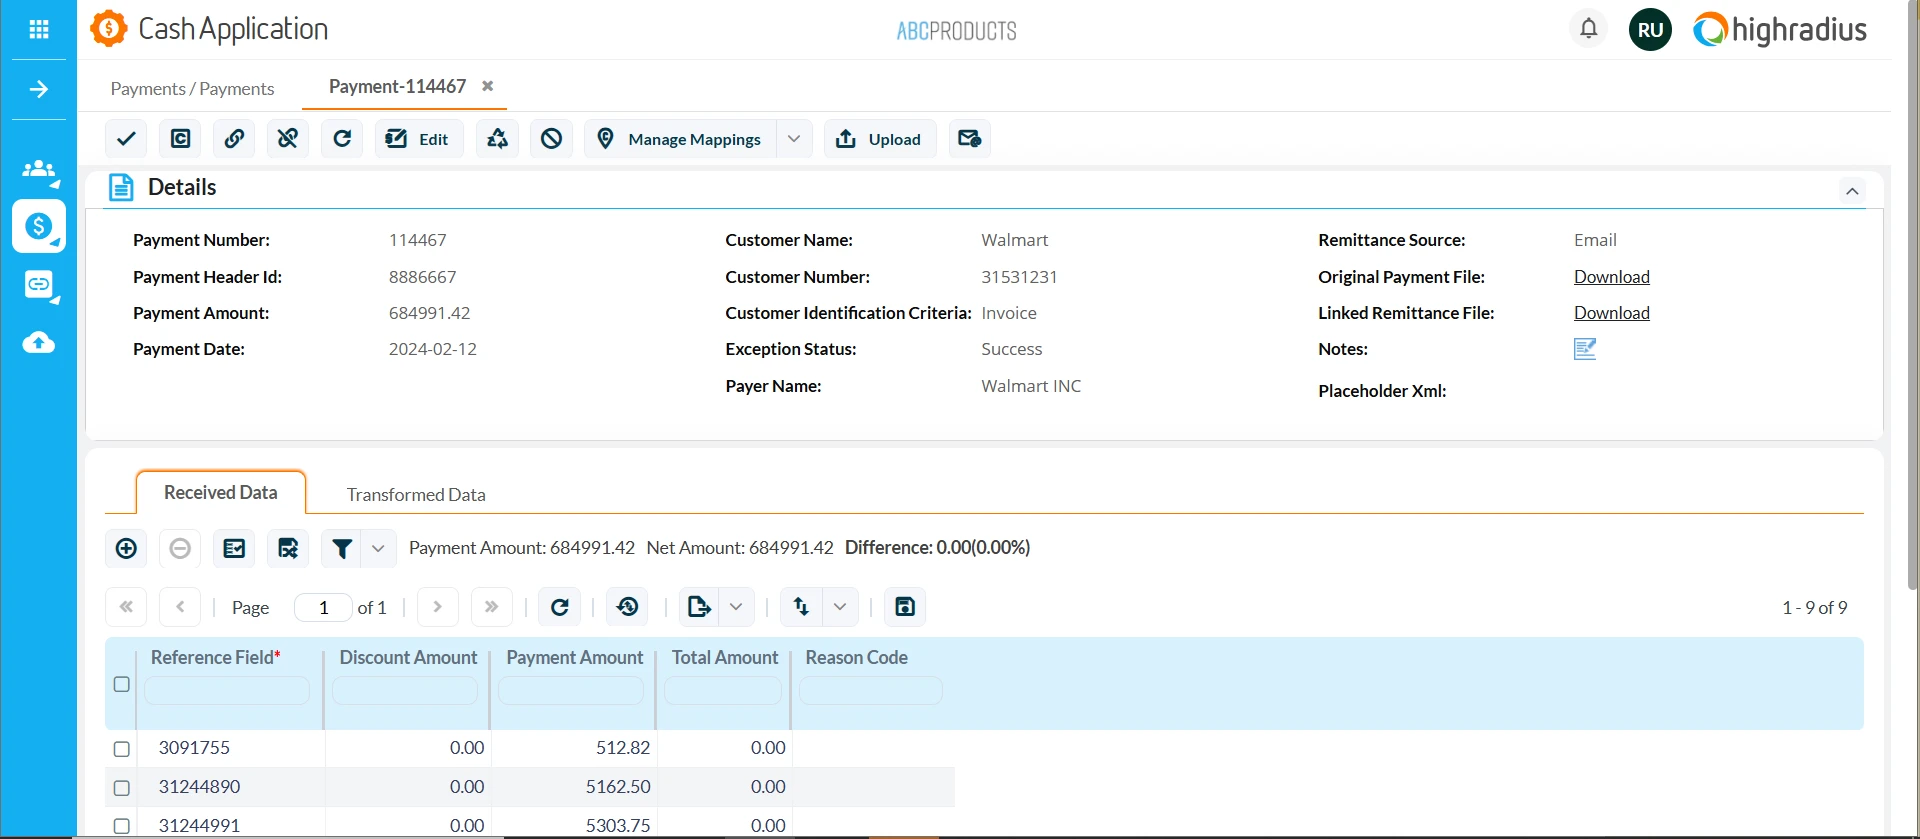
Task: Open the cloud upload sidebar icon
Action: point(39,343)
